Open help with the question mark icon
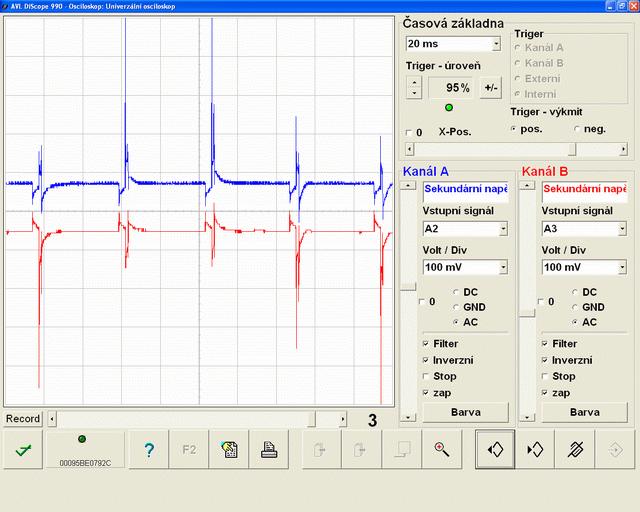 coord(149,450)
